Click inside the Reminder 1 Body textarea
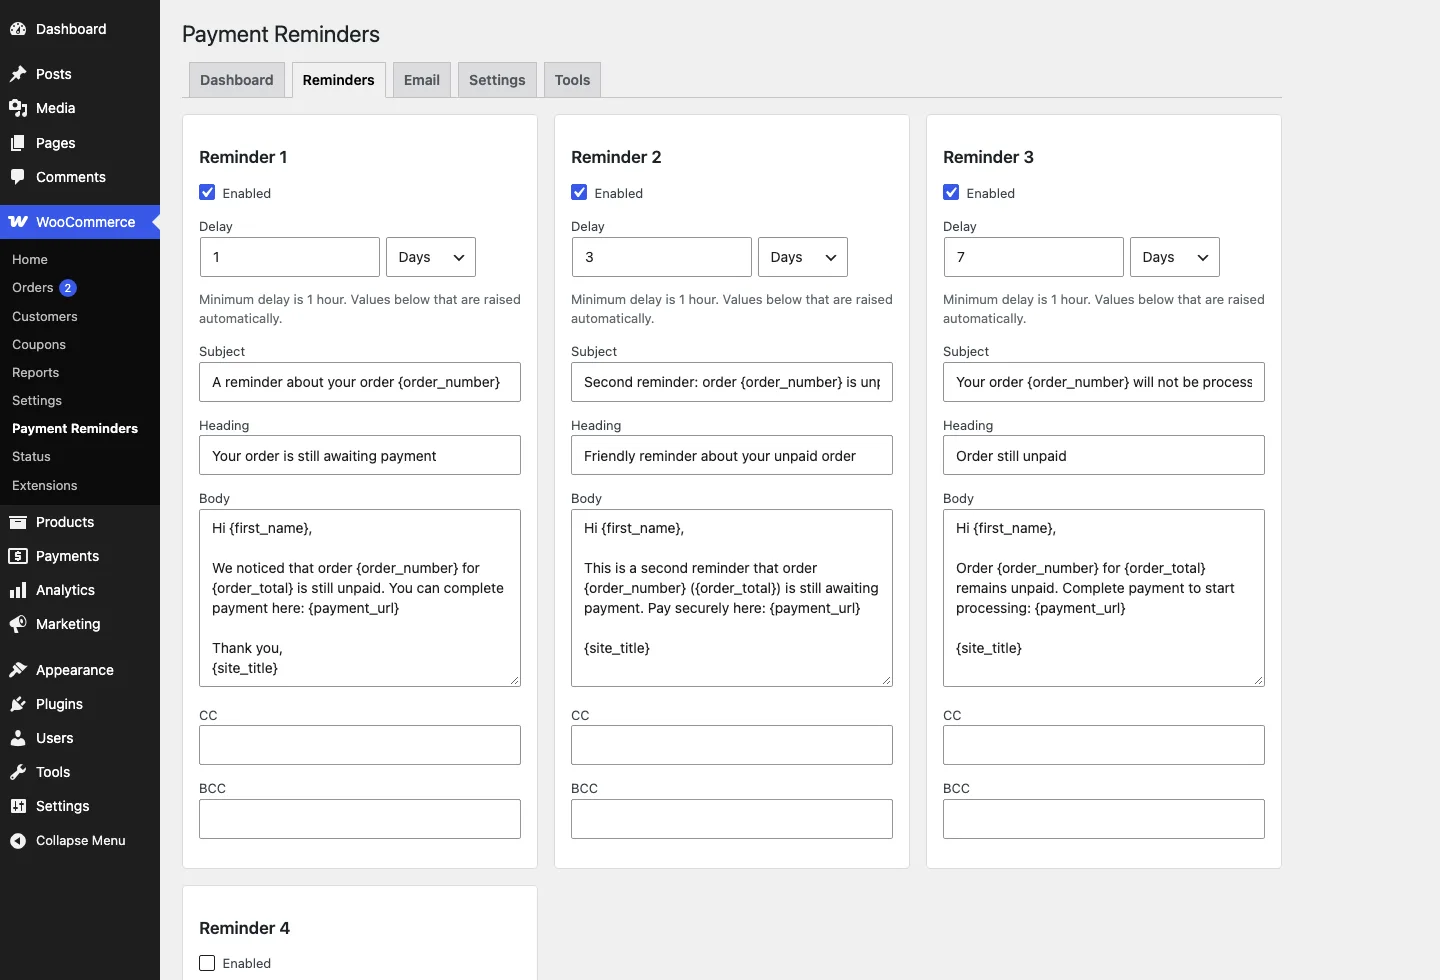 tap(360, 598)
